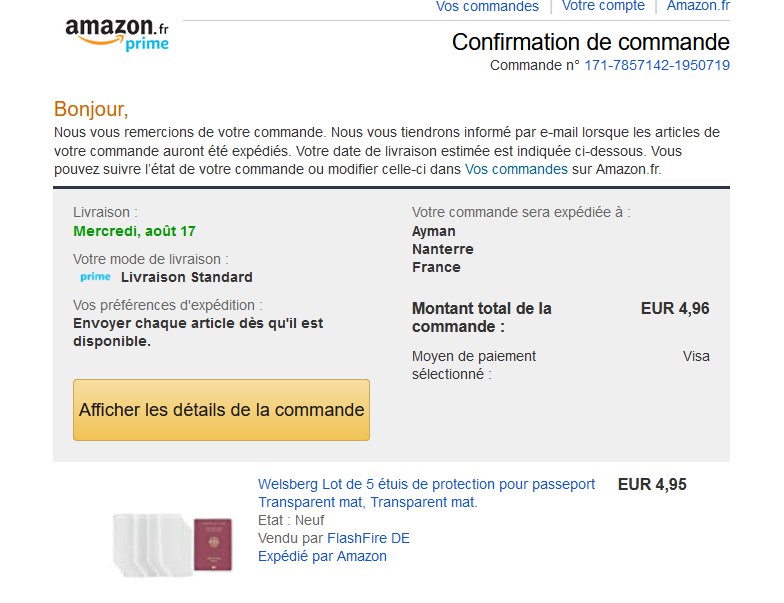The height and width of the screenshot is (603, 784).
Task: Visit seller FlashFire DE
Action: point(368,538)
